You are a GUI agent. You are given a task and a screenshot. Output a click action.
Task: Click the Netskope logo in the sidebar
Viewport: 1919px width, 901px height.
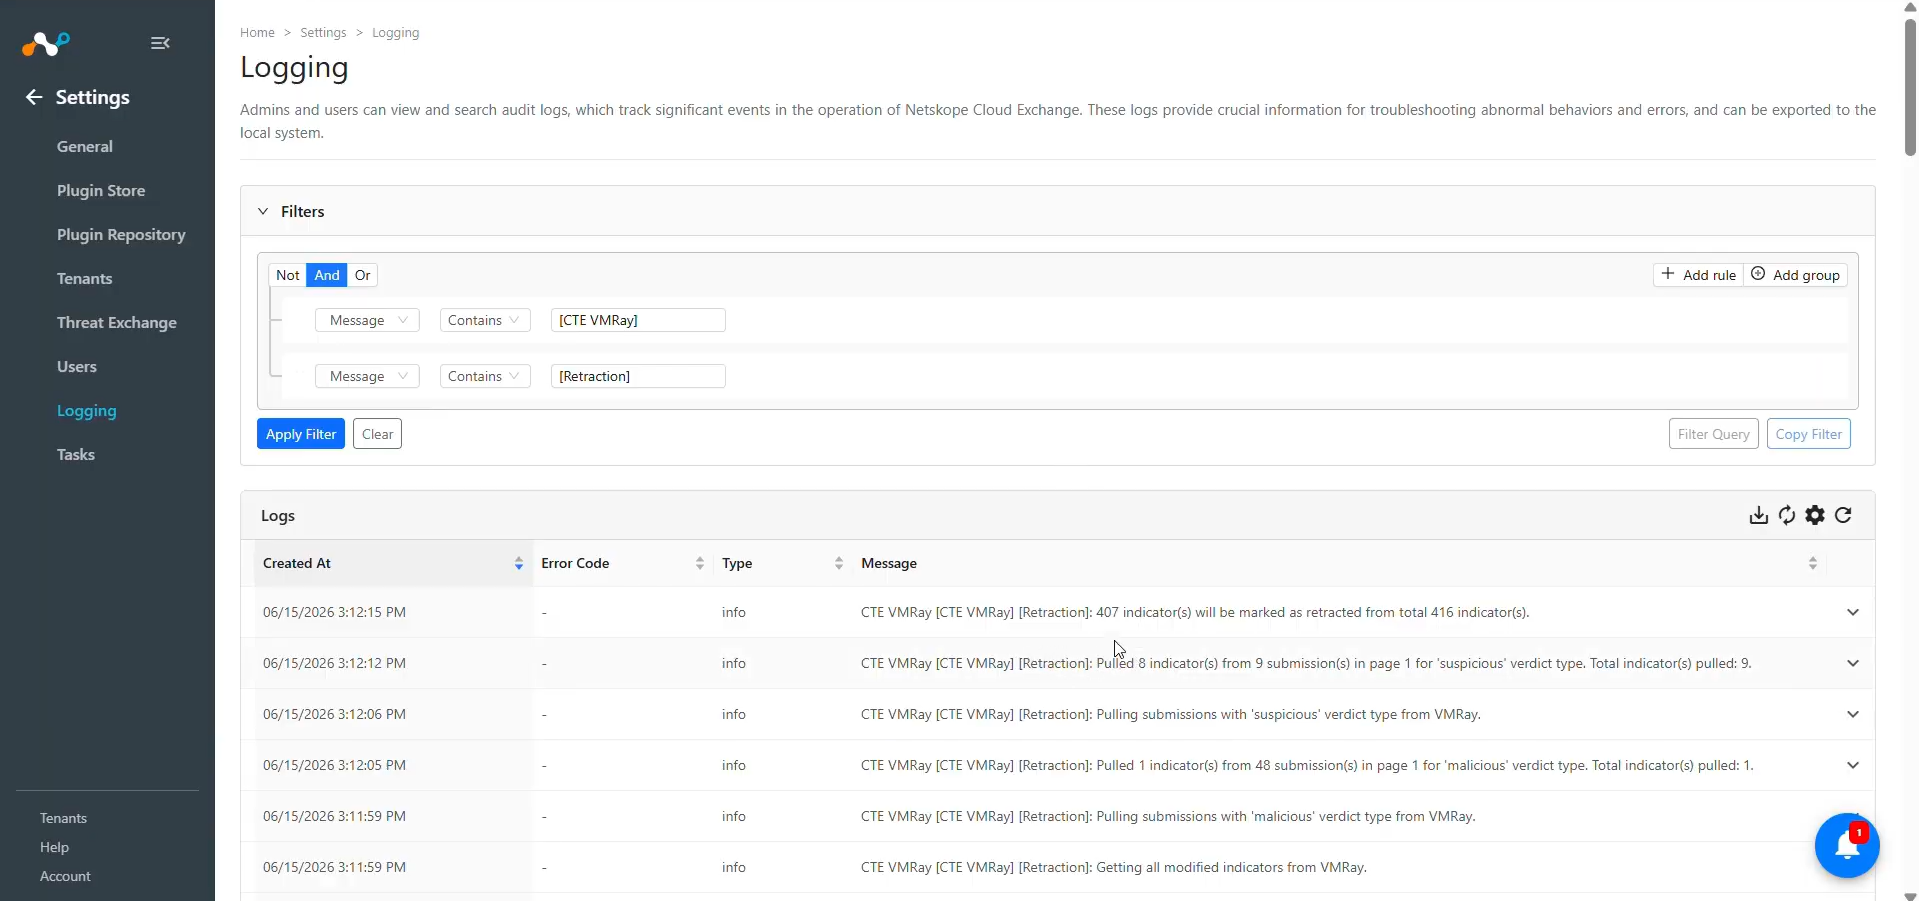point(46,43)
